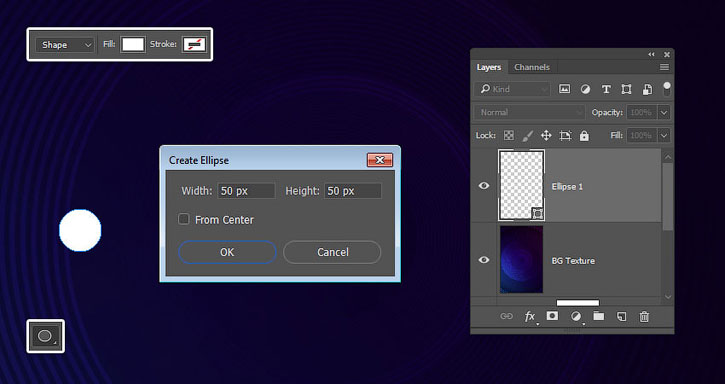Switch to the Channels tab
Screen dimensions: 725x384
(x=532, y=68)
